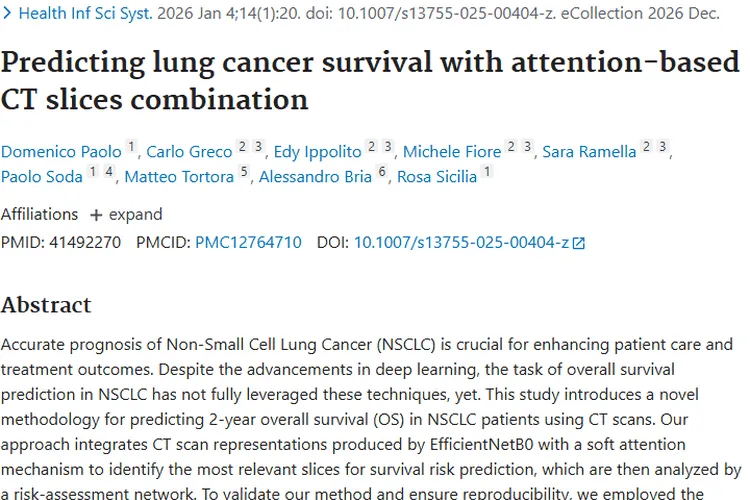This screenshot has height=500, width=750.
Task: Click the external link icon beside DOI
Action: tap(578, 243)
